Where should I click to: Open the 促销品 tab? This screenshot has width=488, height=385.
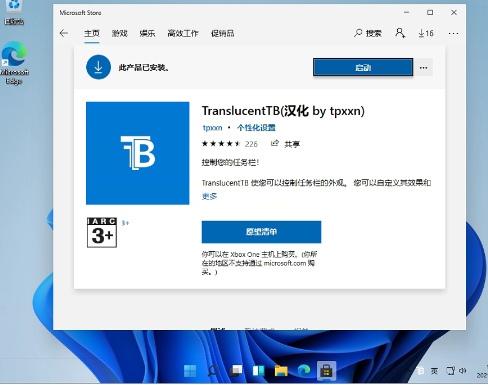coord(222,33)
